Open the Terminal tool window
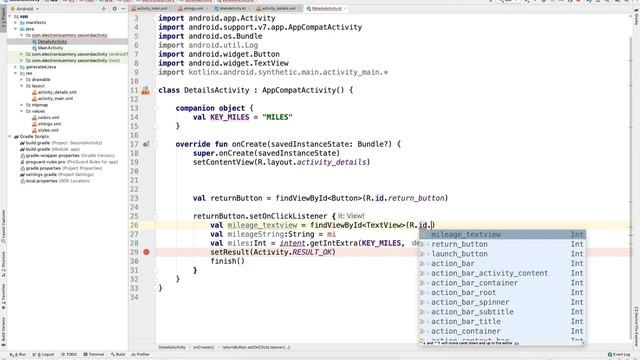The width and height of the screenshot is (640, 360). click(93, 354)
